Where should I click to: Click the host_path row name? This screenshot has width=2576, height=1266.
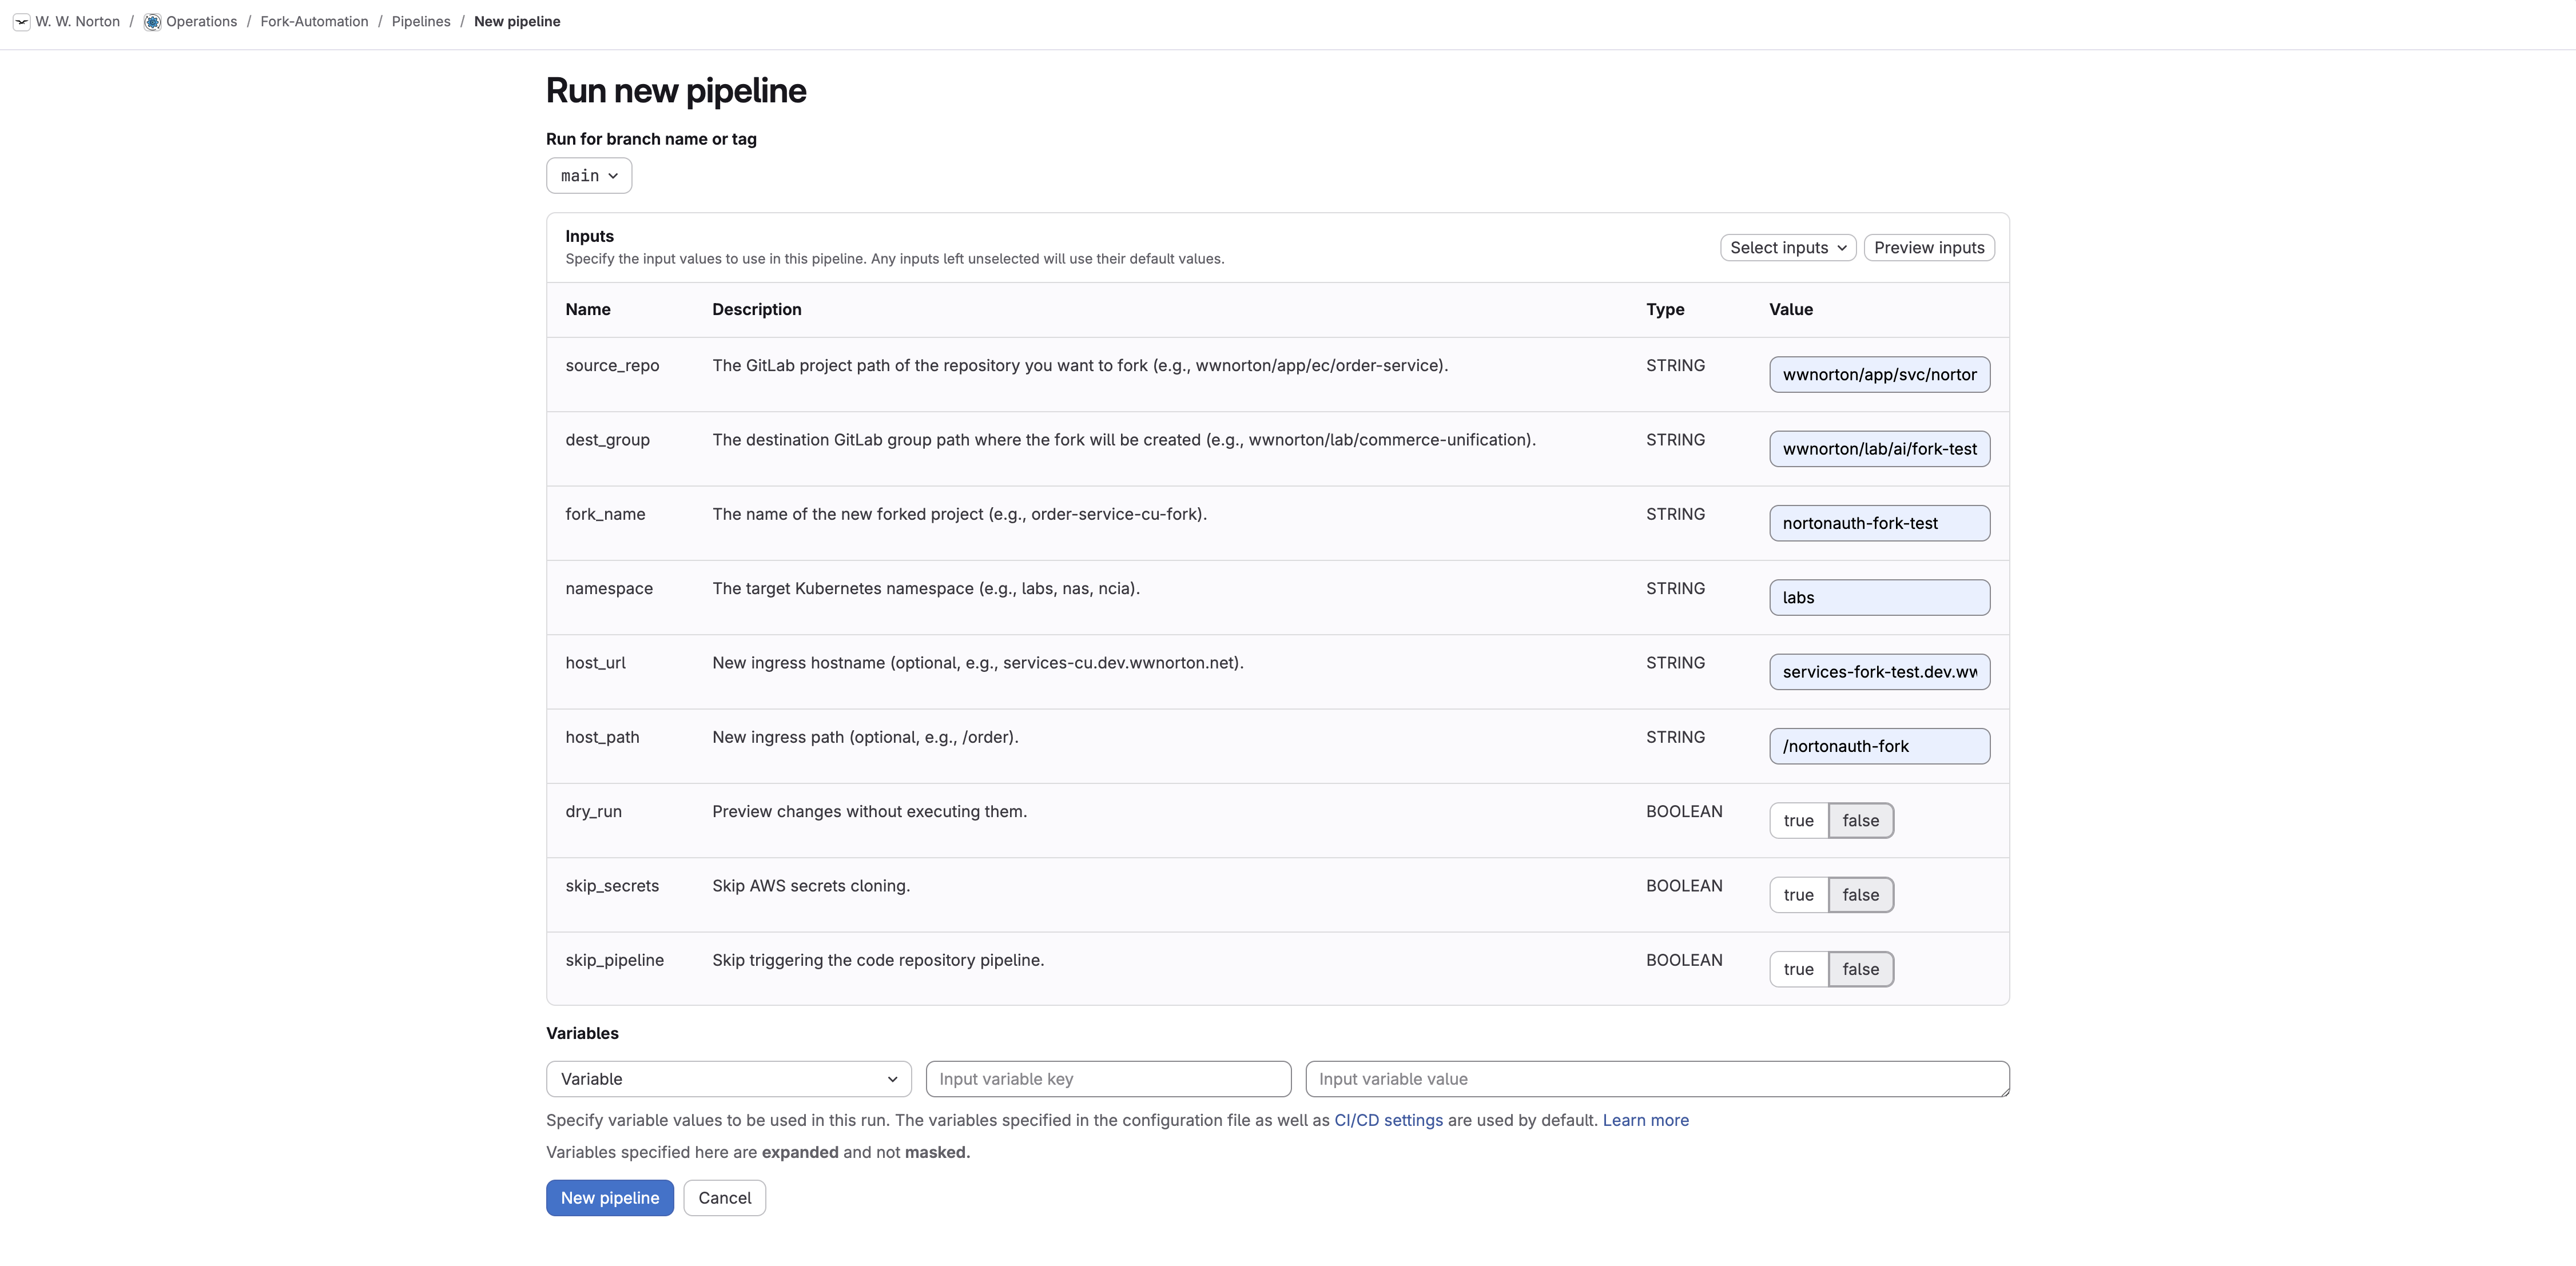pos(602,737)
